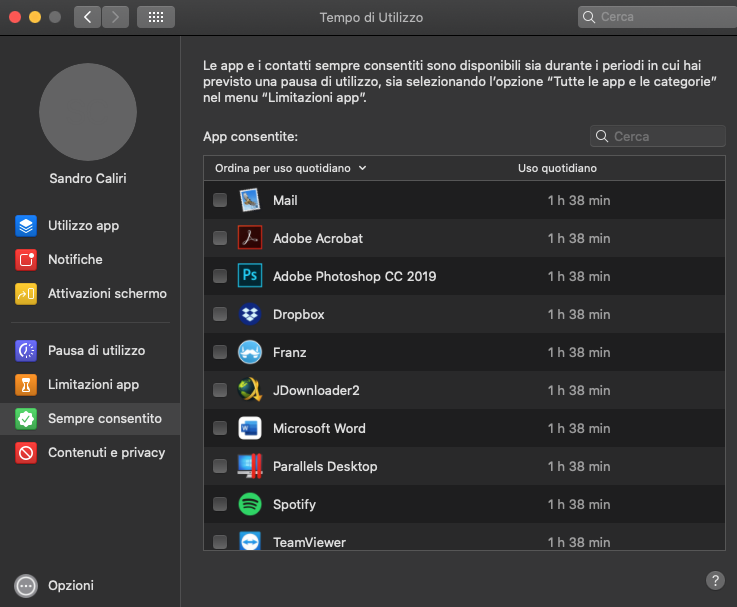This screenshot has height=607, width=737.
Task: Click the JDownloader2 icon
Action: coord(250,390)
